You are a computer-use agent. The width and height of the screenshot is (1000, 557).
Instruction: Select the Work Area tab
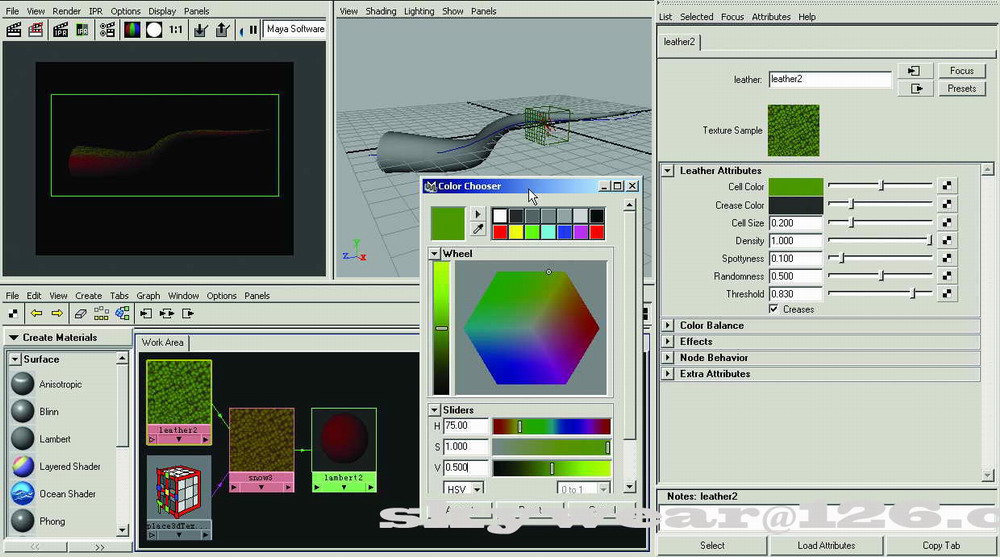[163, 343]
